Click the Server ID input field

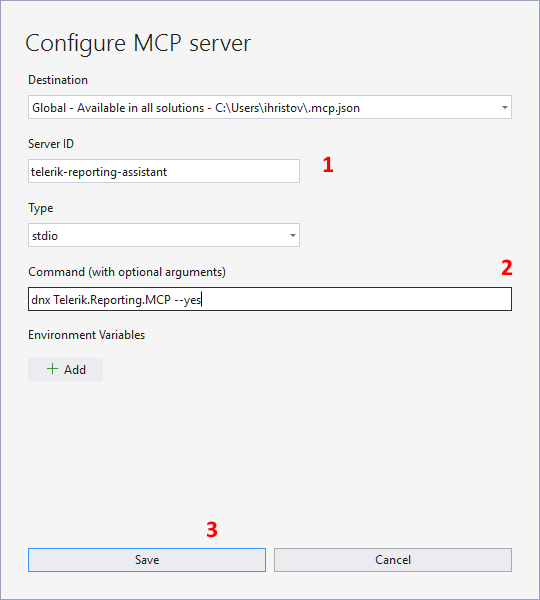[164, 171]
